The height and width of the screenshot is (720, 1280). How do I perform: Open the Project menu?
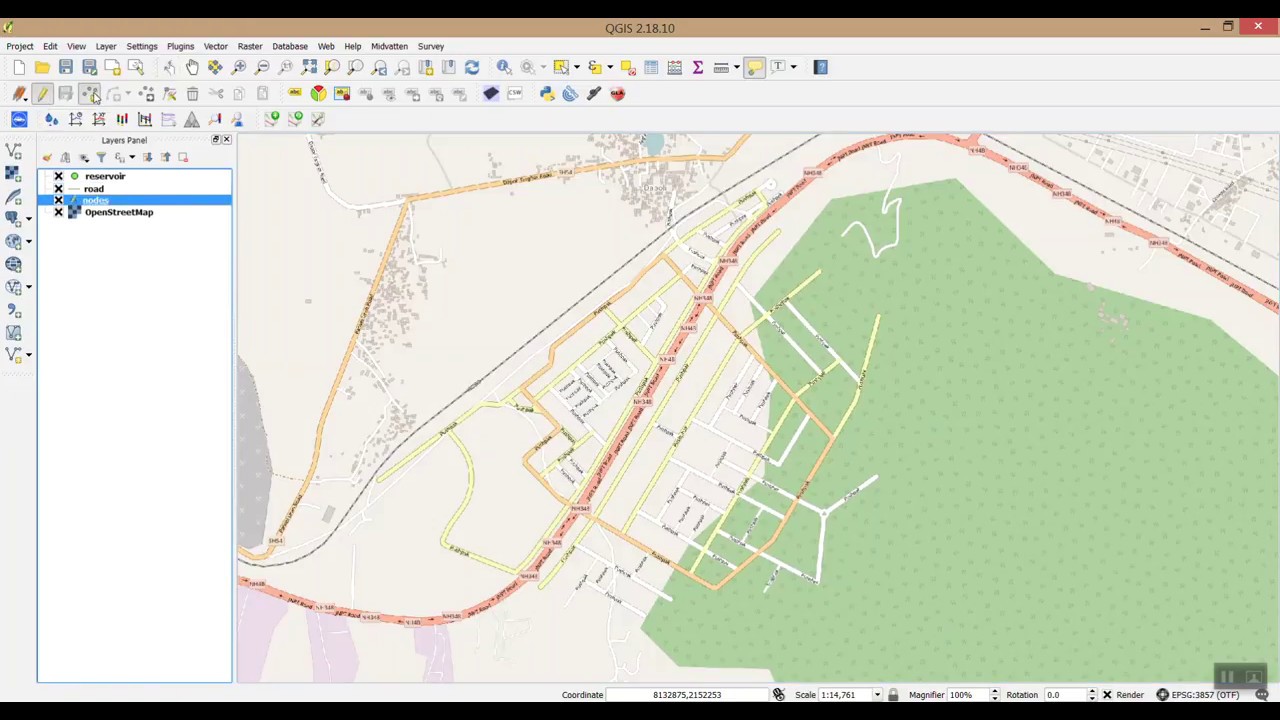20,46
